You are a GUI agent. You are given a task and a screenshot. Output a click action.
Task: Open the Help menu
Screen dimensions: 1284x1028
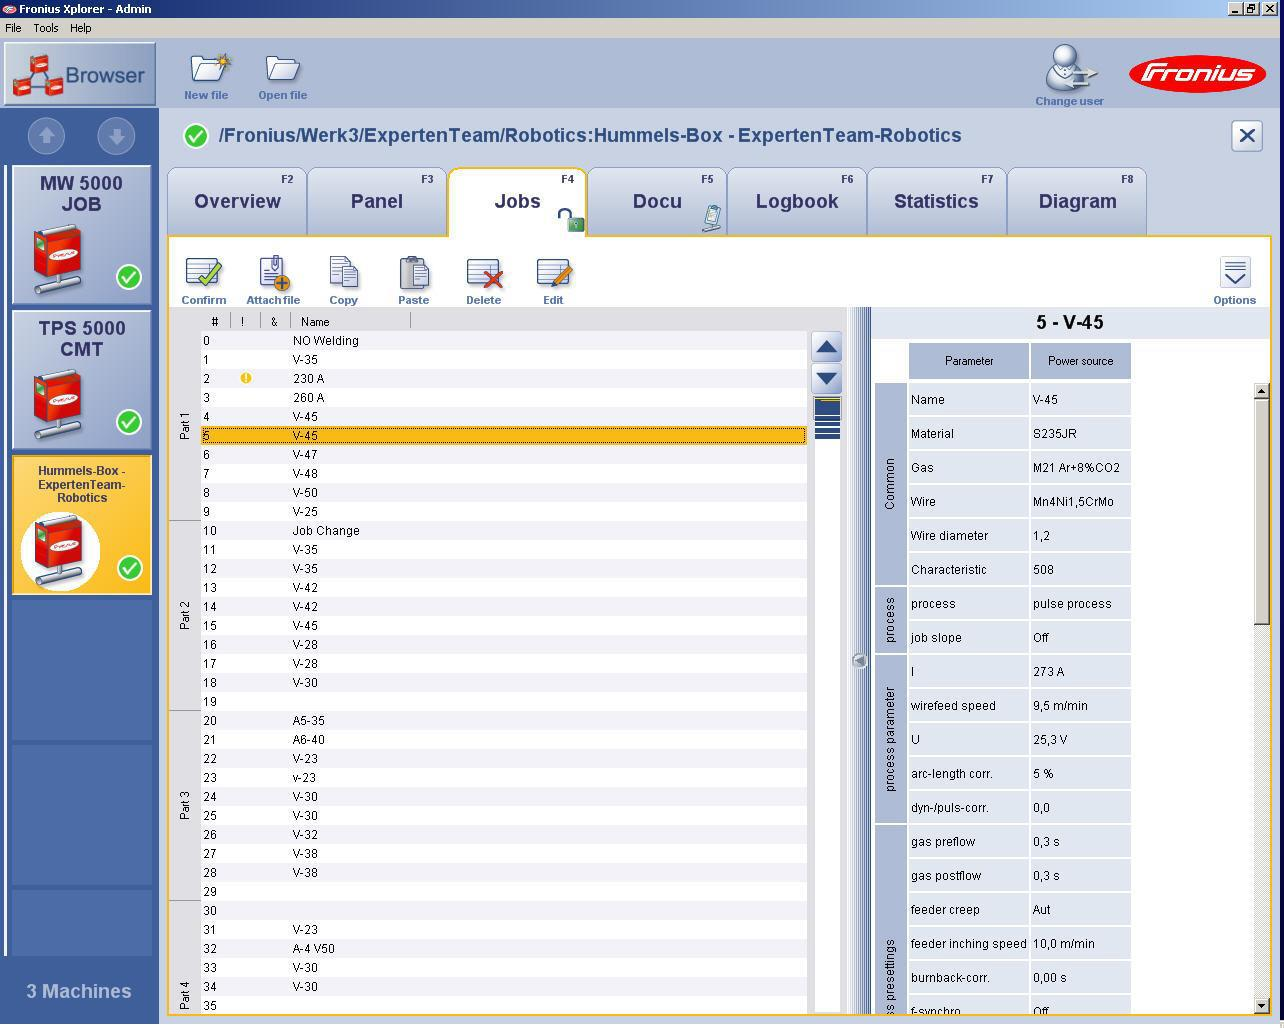[81, 28]
